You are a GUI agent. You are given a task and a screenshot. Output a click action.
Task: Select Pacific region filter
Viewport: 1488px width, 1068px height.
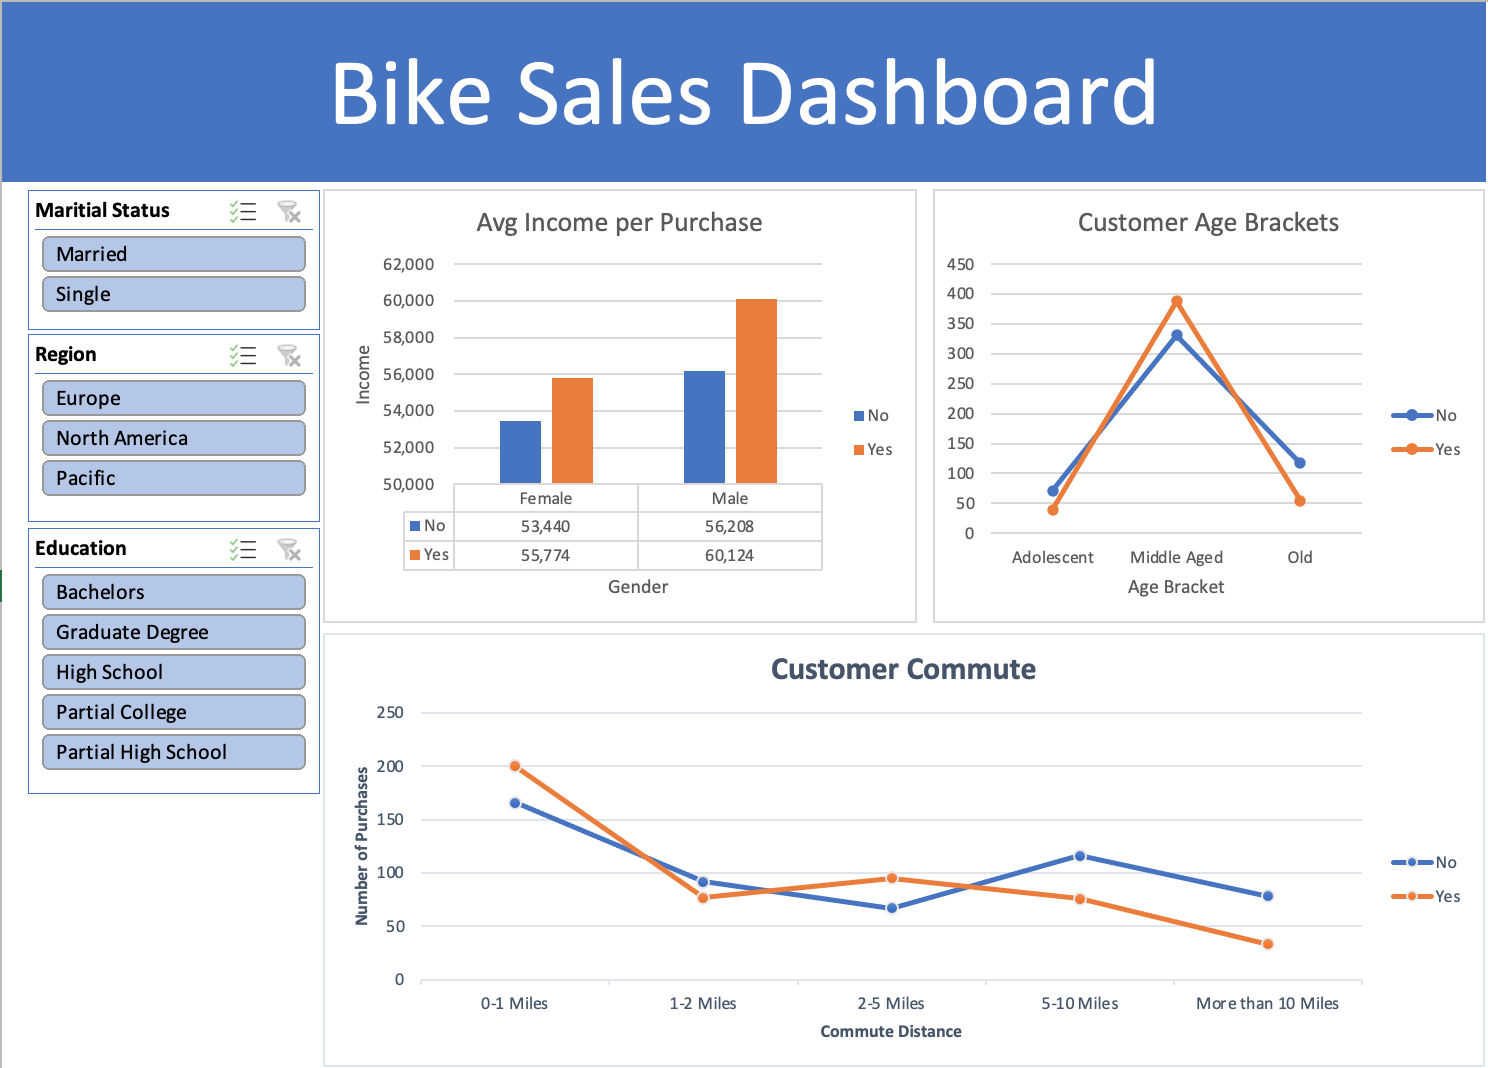point(173,478)
